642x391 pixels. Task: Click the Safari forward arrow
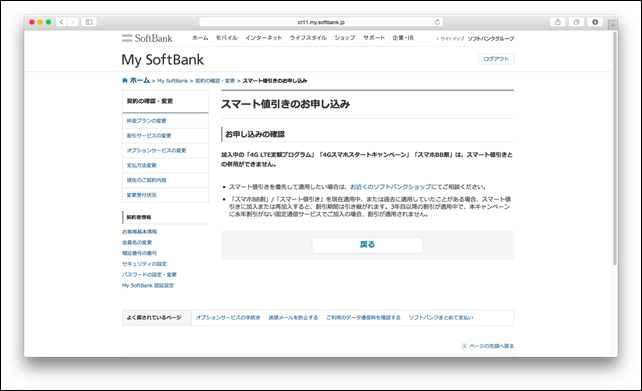[73, 22]
